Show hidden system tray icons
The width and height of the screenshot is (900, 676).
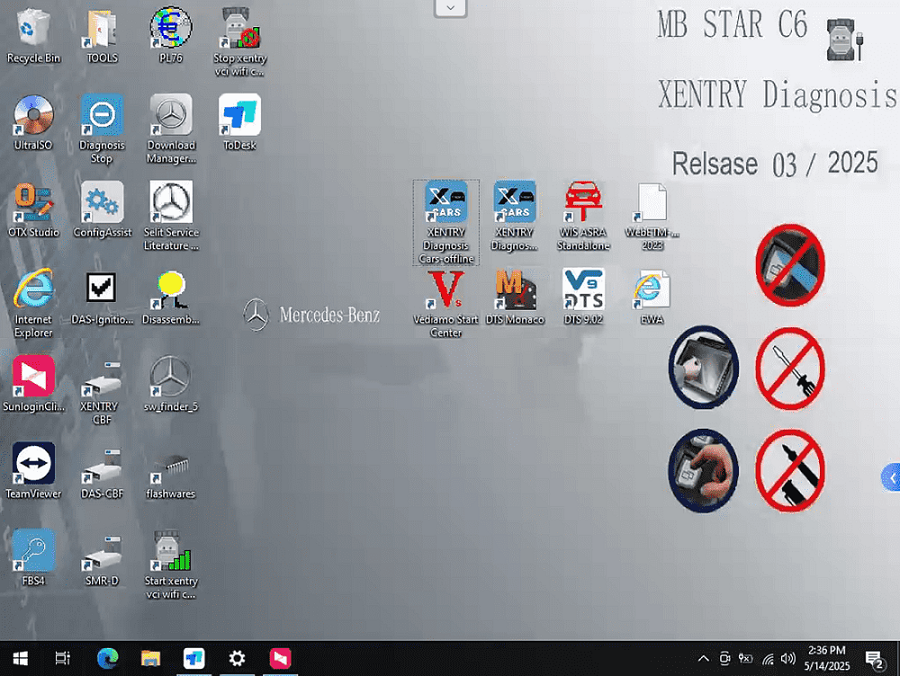(x=703, y=659)
